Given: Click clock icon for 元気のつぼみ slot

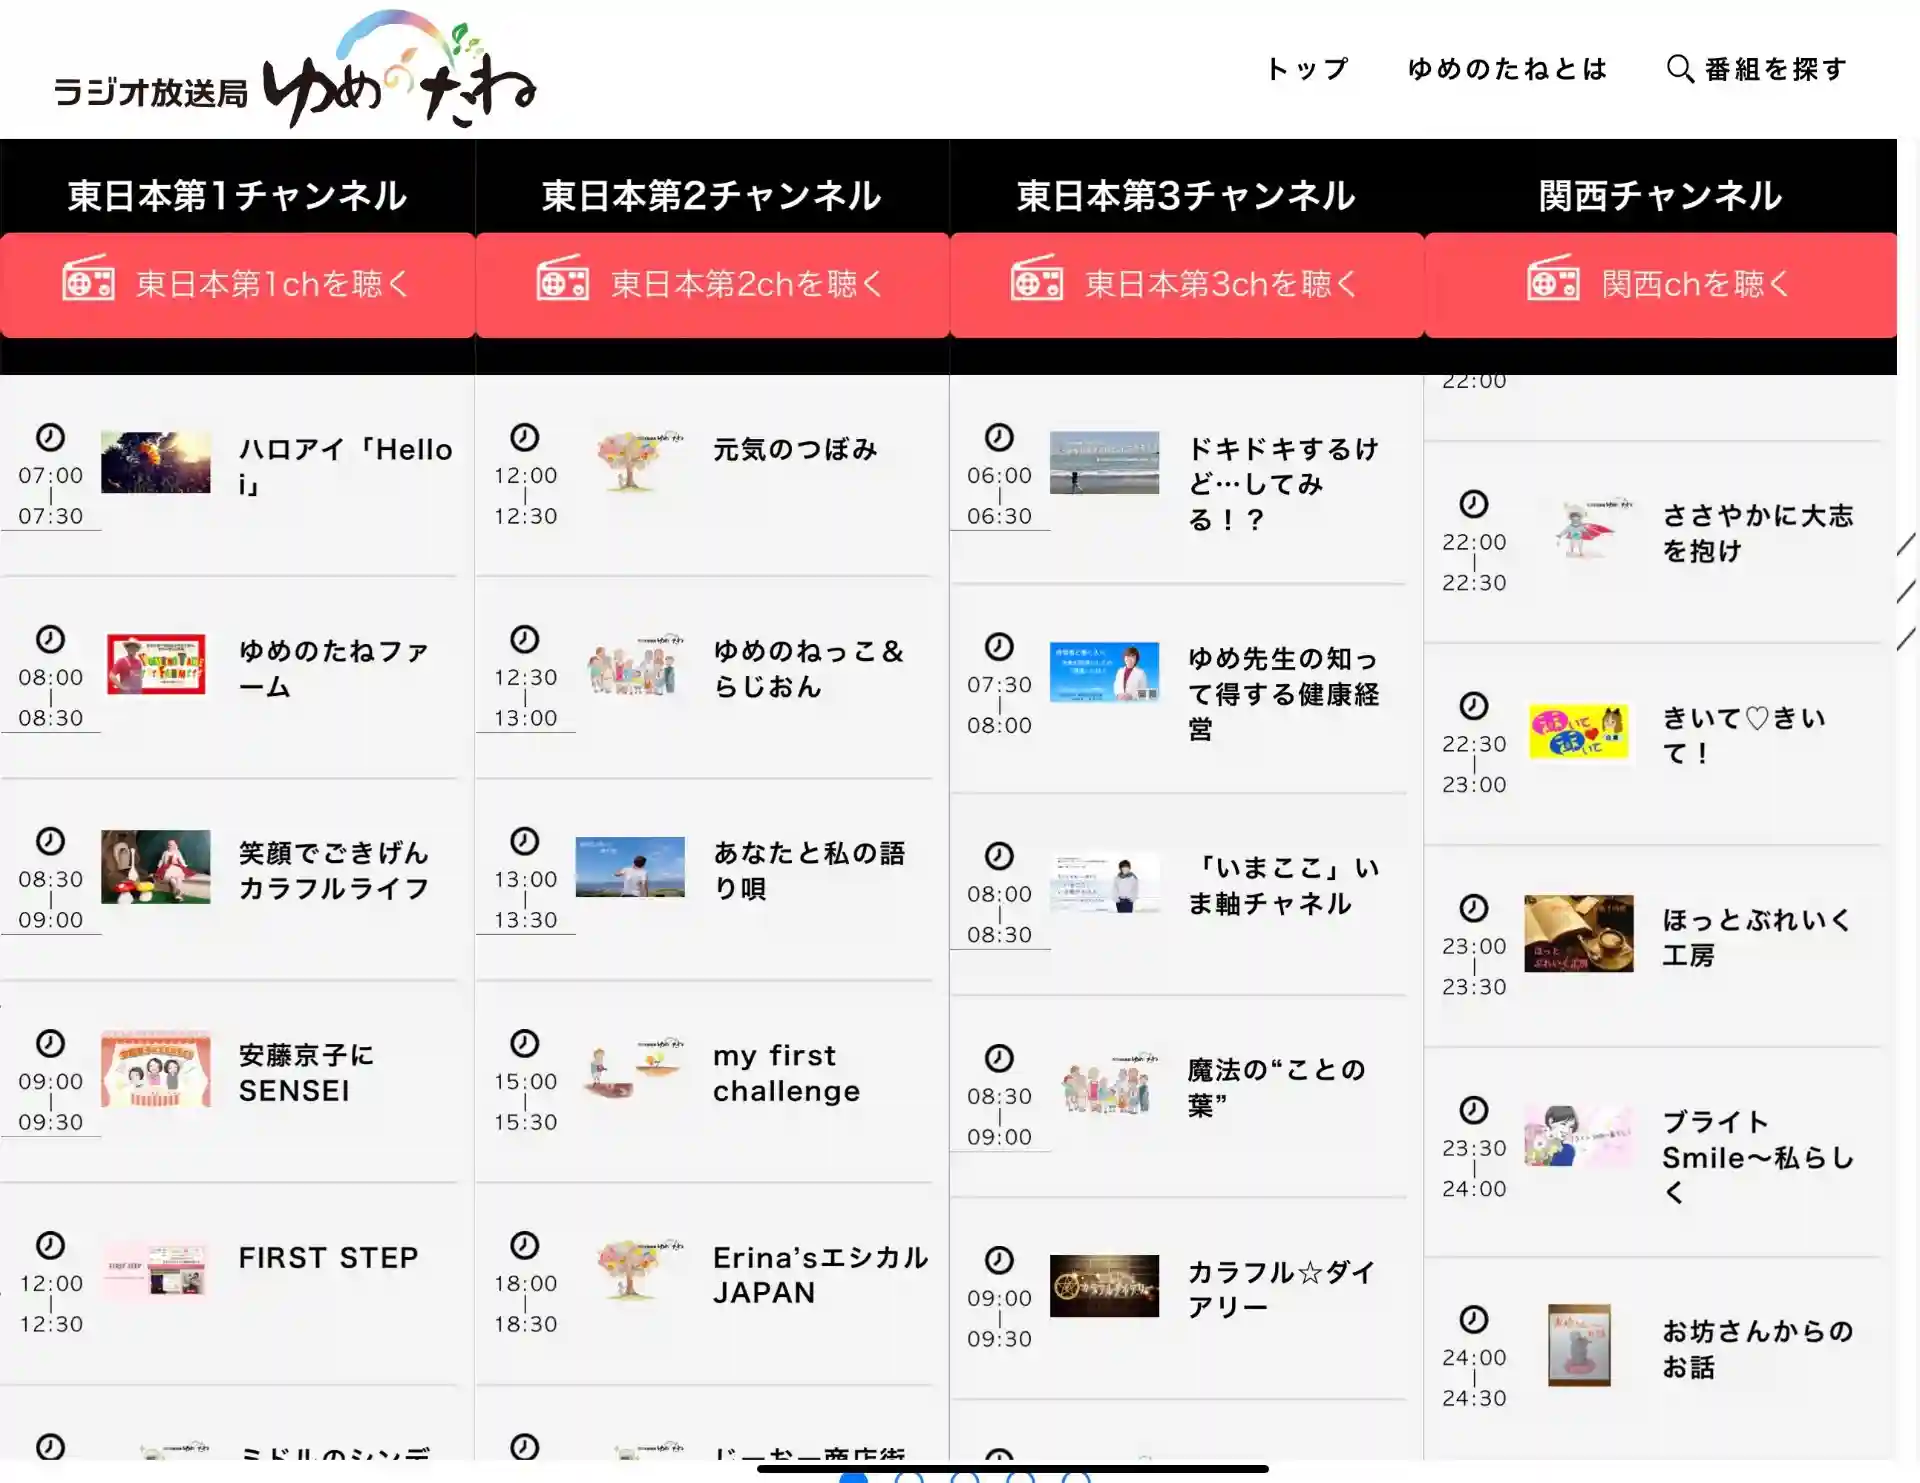Looking at the screenshot, I should (524, 437).
